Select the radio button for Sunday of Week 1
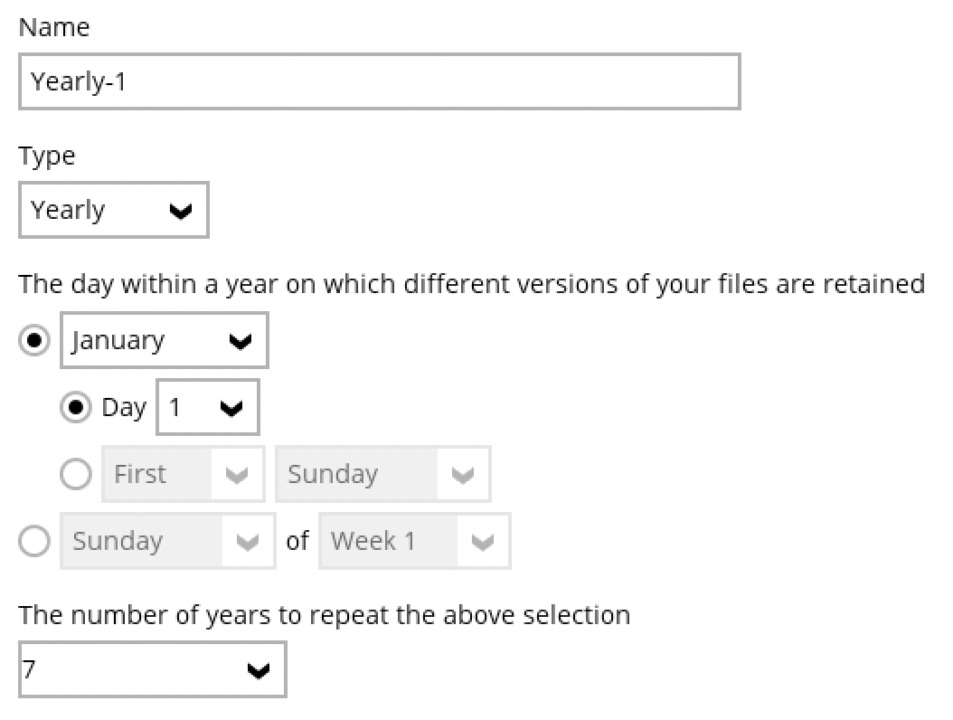Viewport: 953px width, 720px height. point(35,541)
